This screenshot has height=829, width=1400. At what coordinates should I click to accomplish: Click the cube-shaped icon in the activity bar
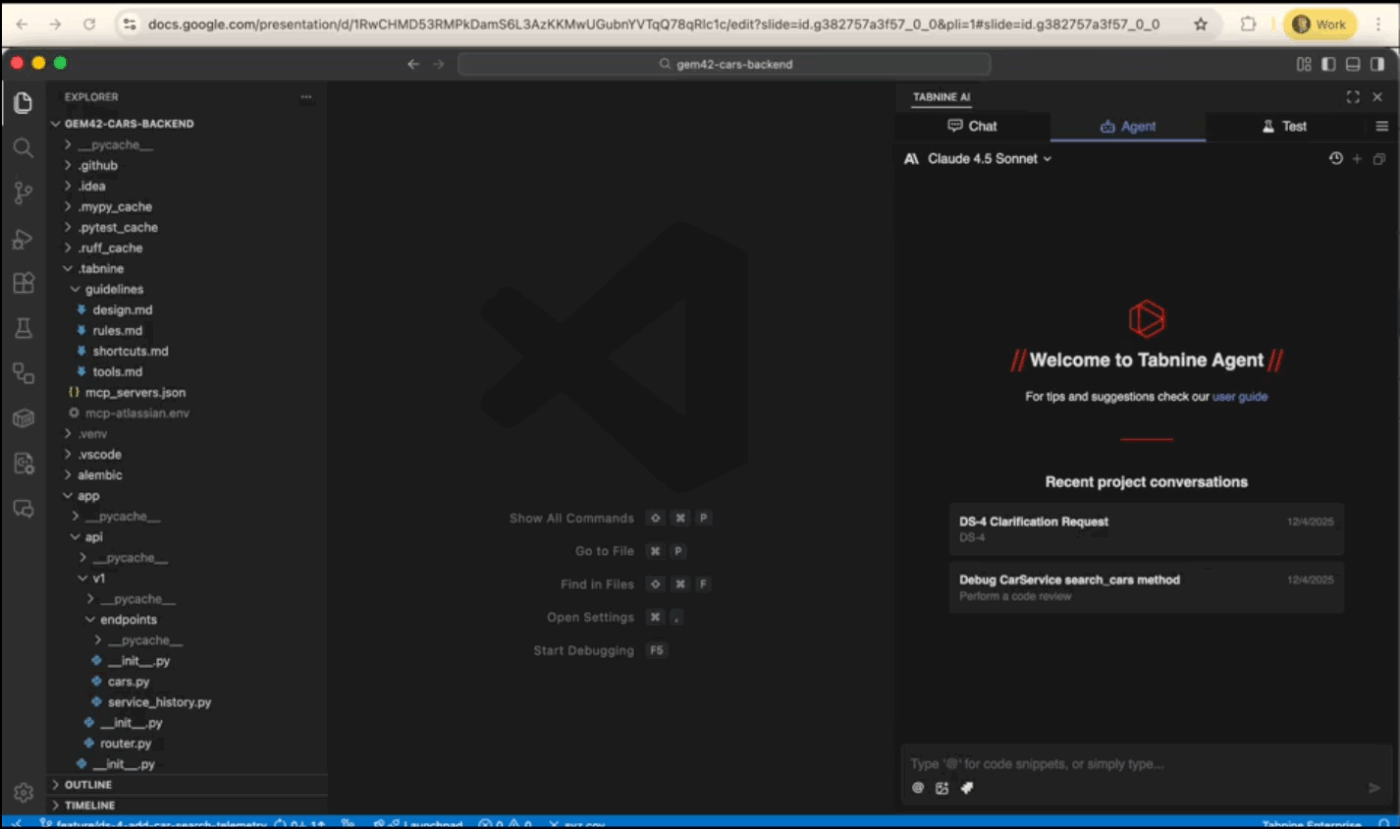tap(23, 419)
